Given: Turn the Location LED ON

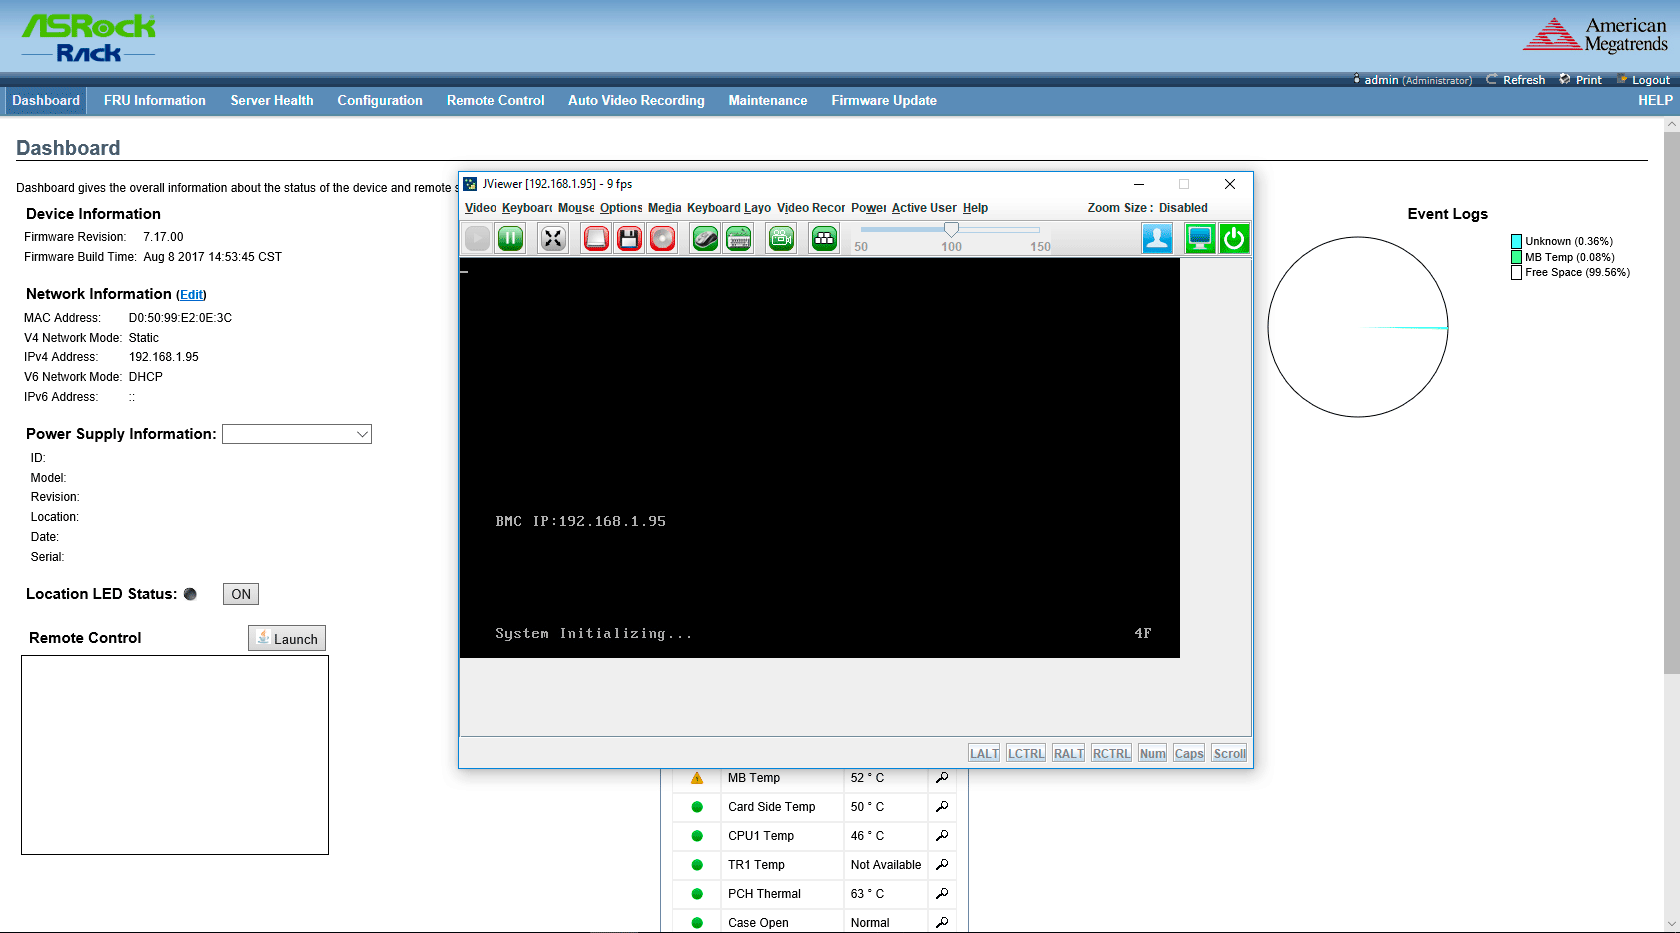Looking at the screenshot, I should (x=241, y=594).
